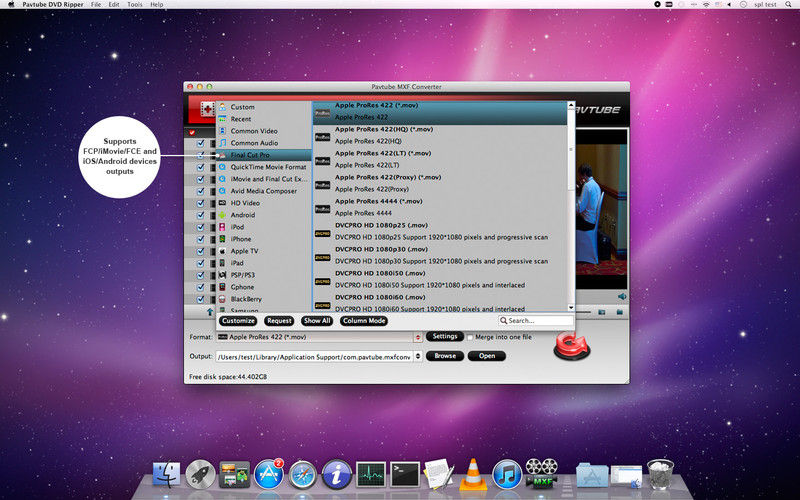Screen dimensions: 800x500
Task: Choose Apple ProRes 422(LT) format
Action: click(440, 159)
